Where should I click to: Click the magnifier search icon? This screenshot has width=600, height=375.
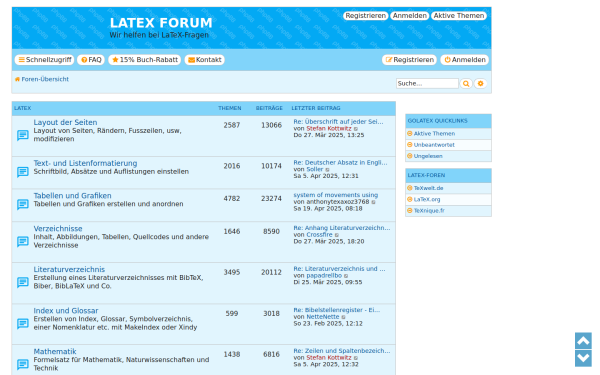point(466,83)
